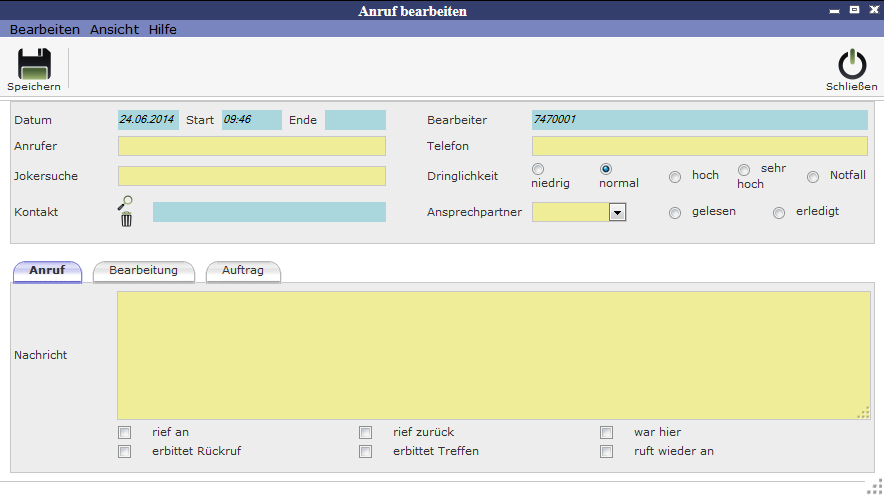Click the Anrufer input field

[x=251, y=147]
